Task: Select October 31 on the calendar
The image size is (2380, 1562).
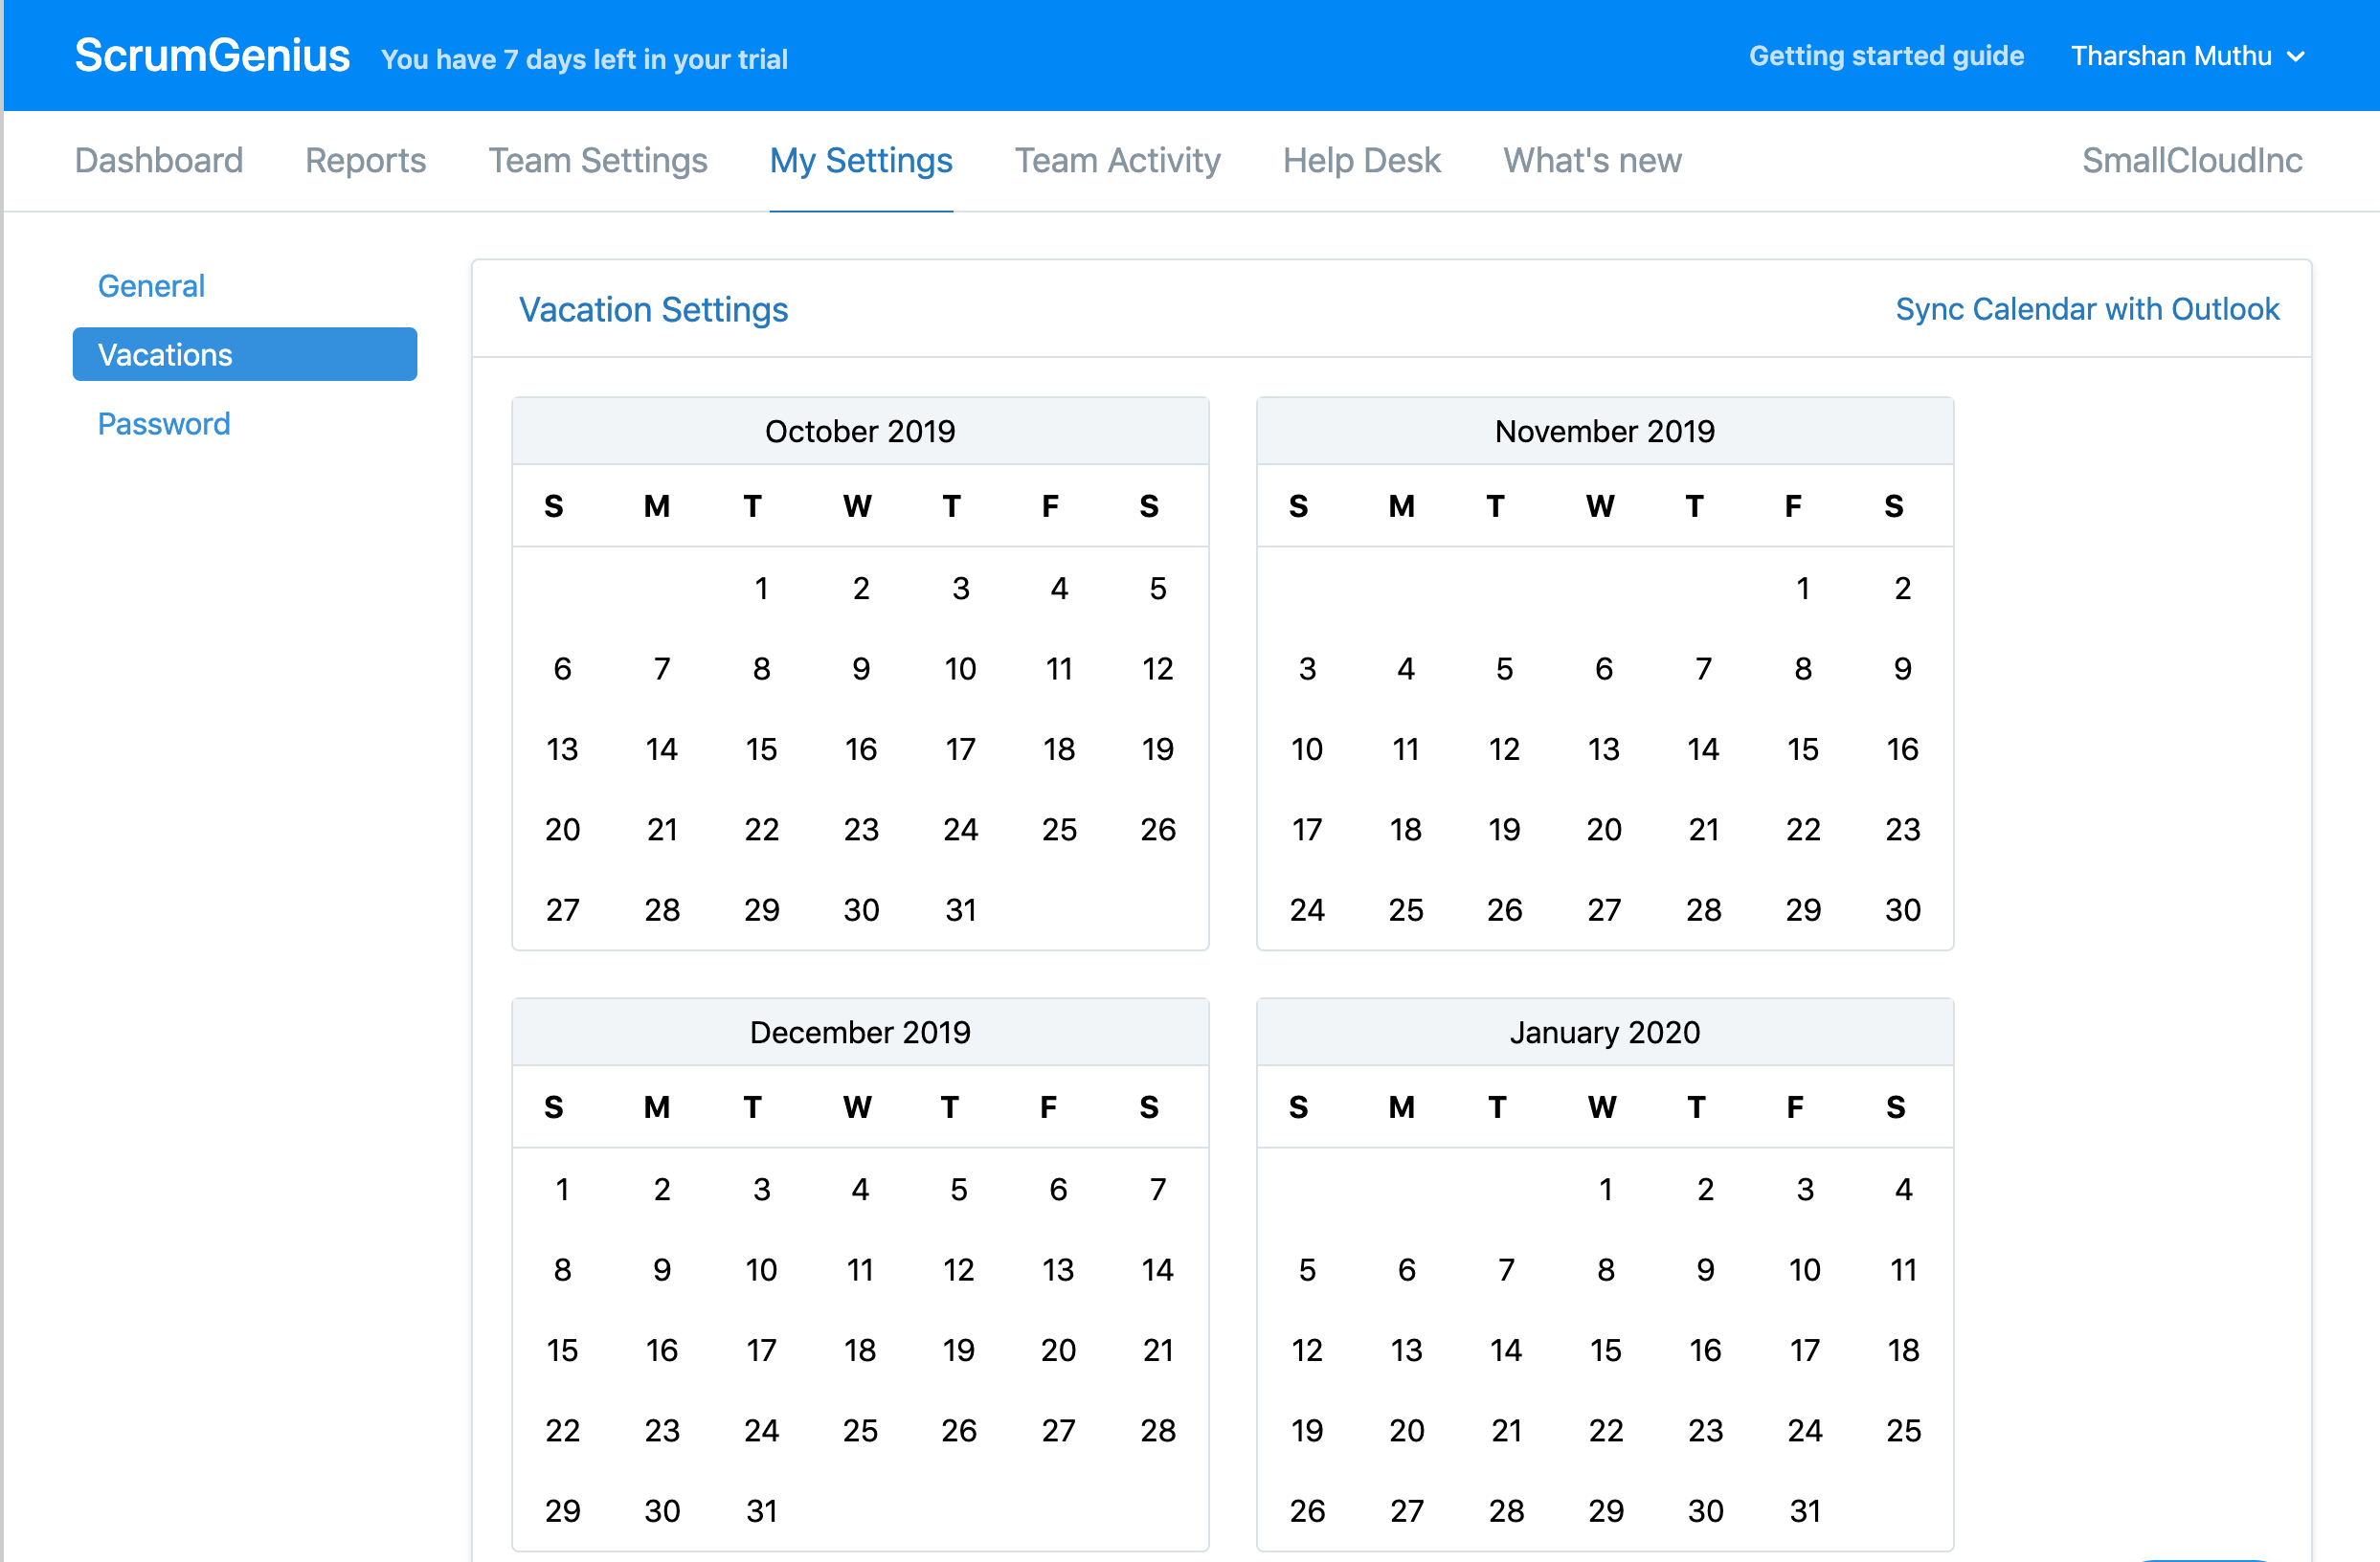Action: (960, 910)
